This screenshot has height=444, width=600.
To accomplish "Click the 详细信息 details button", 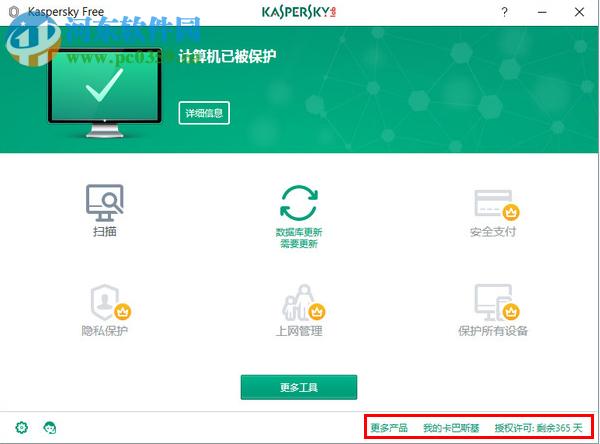I will 204,113.
